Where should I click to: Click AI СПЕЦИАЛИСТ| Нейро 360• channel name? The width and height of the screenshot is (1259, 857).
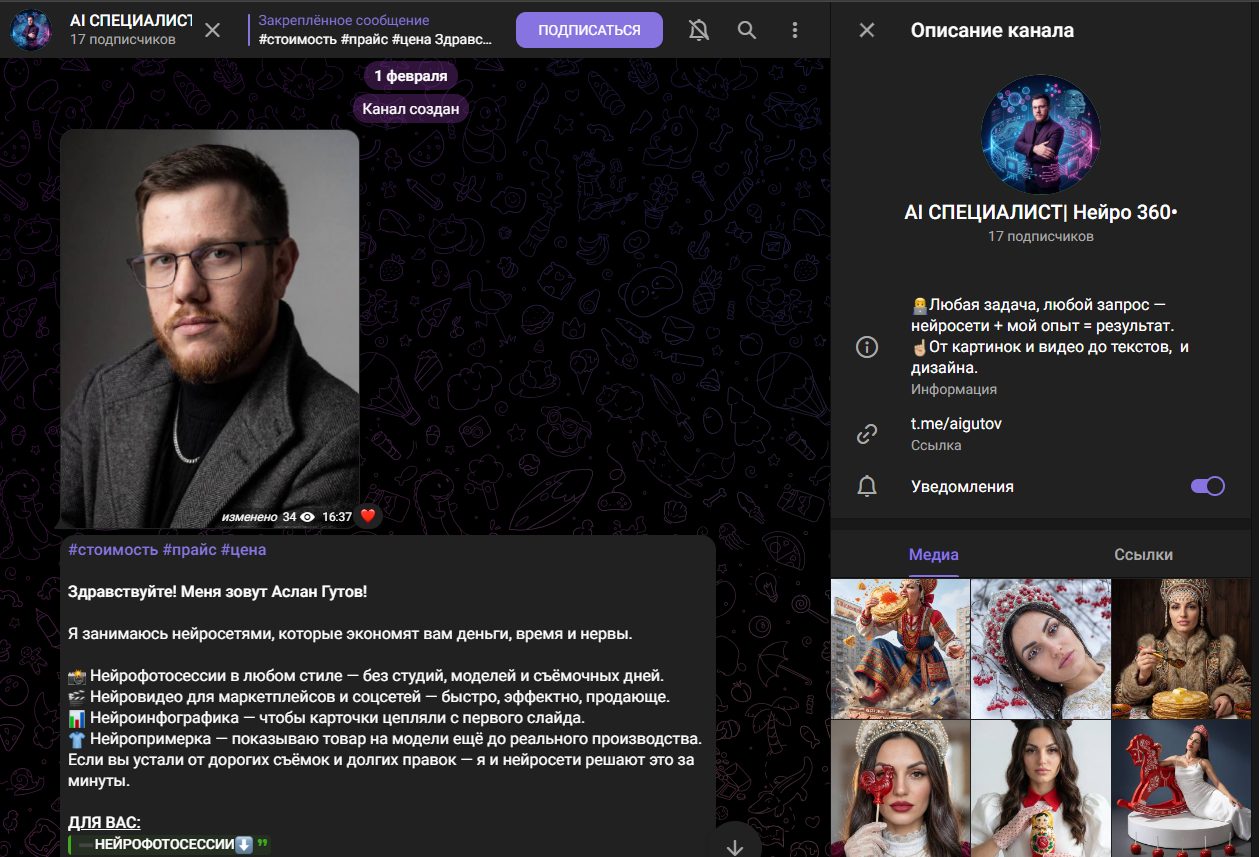click(x=1040, y=213)
